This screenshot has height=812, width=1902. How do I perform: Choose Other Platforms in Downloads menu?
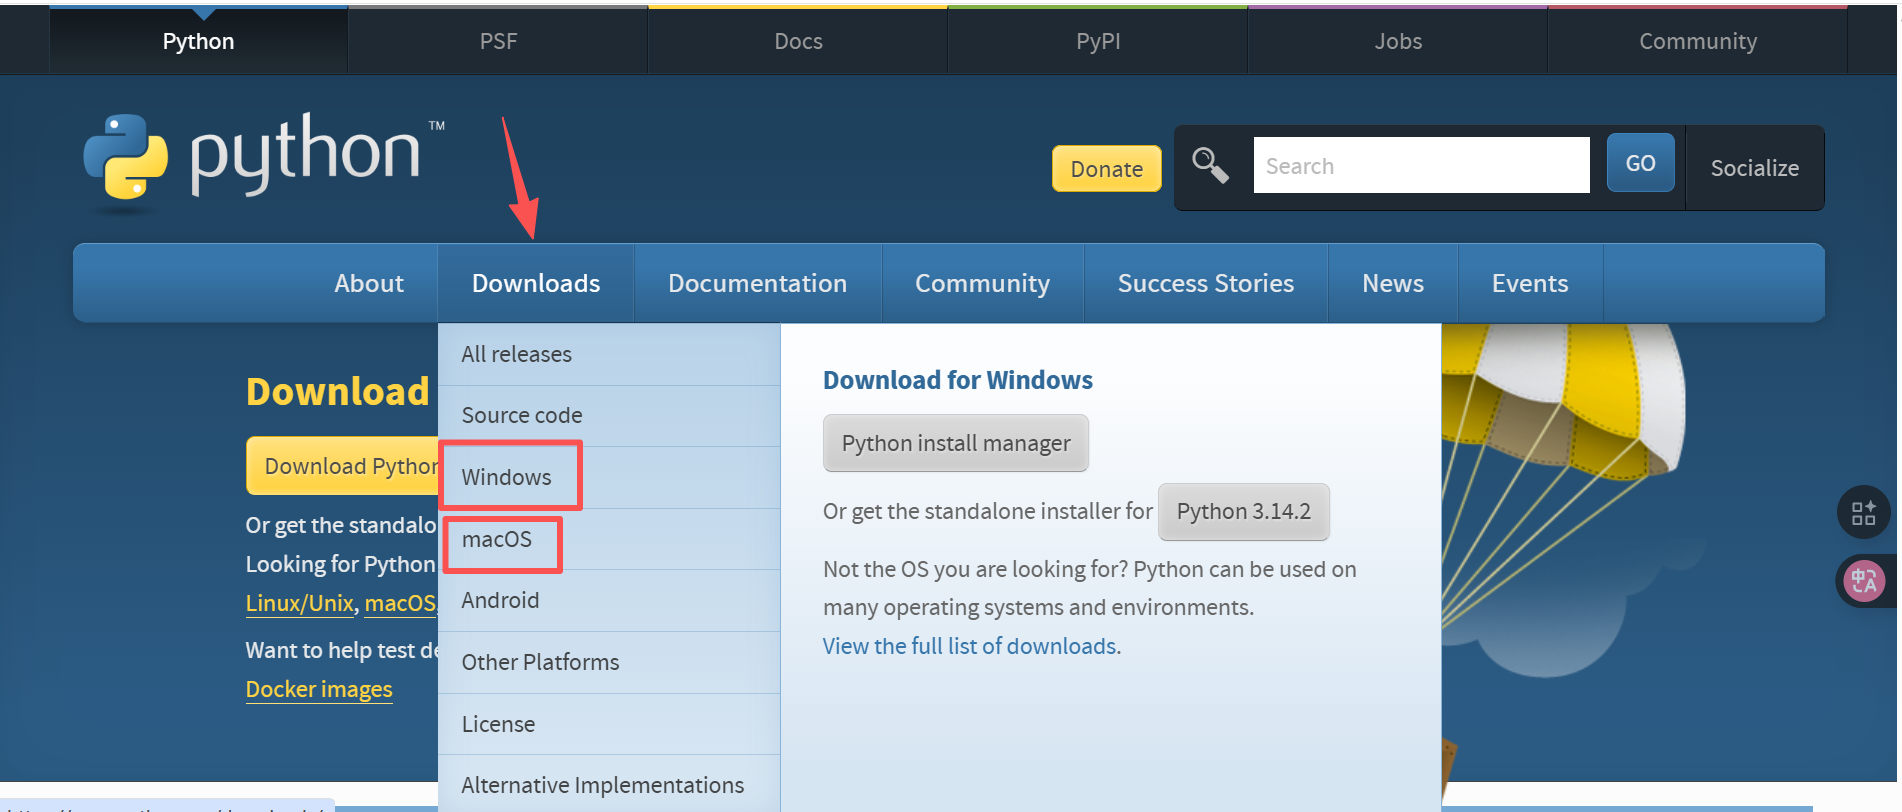609,662
